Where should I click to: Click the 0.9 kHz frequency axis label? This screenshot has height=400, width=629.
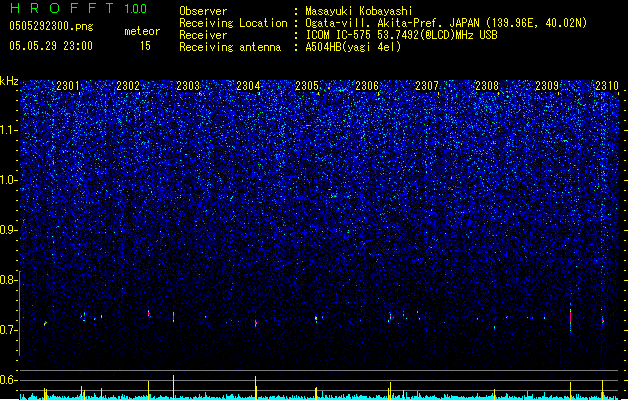[9, 230]
